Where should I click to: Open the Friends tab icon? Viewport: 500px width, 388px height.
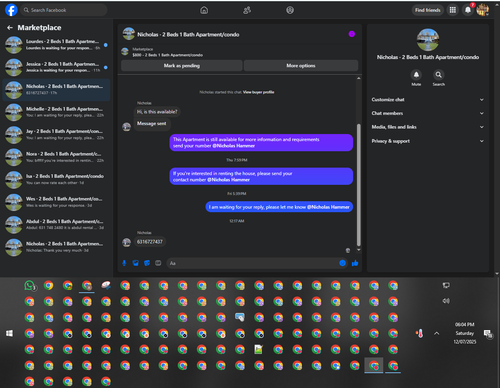247,10
